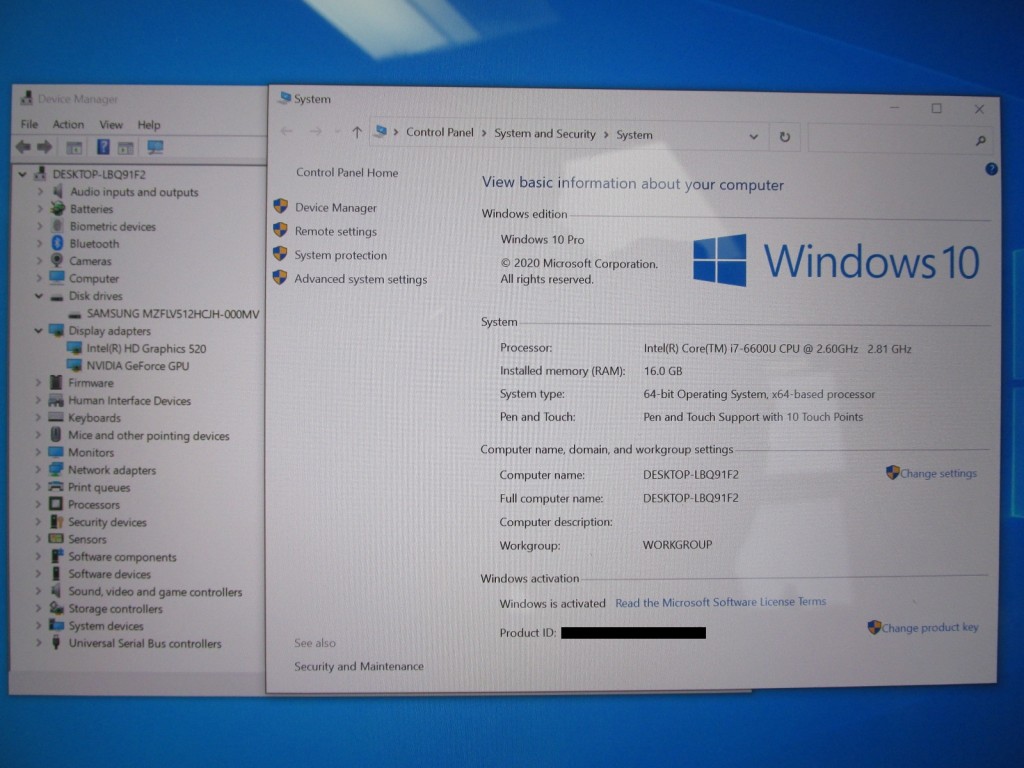Click the Universal Serial Bus controllers icon

57,643
